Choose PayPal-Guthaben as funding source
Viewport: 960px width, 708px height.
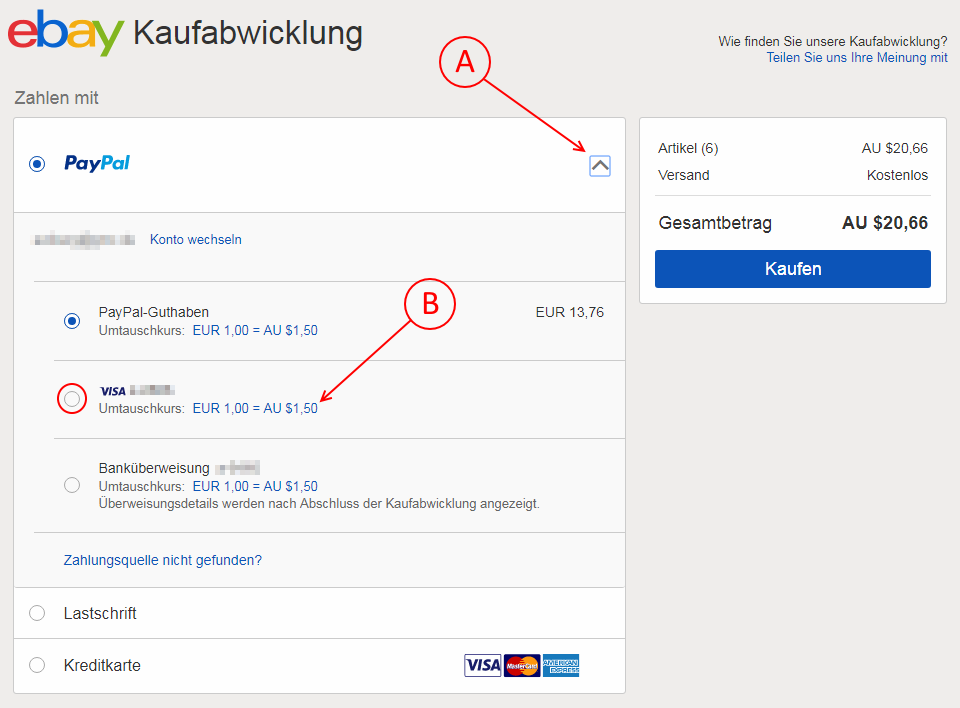coord(72,321)
